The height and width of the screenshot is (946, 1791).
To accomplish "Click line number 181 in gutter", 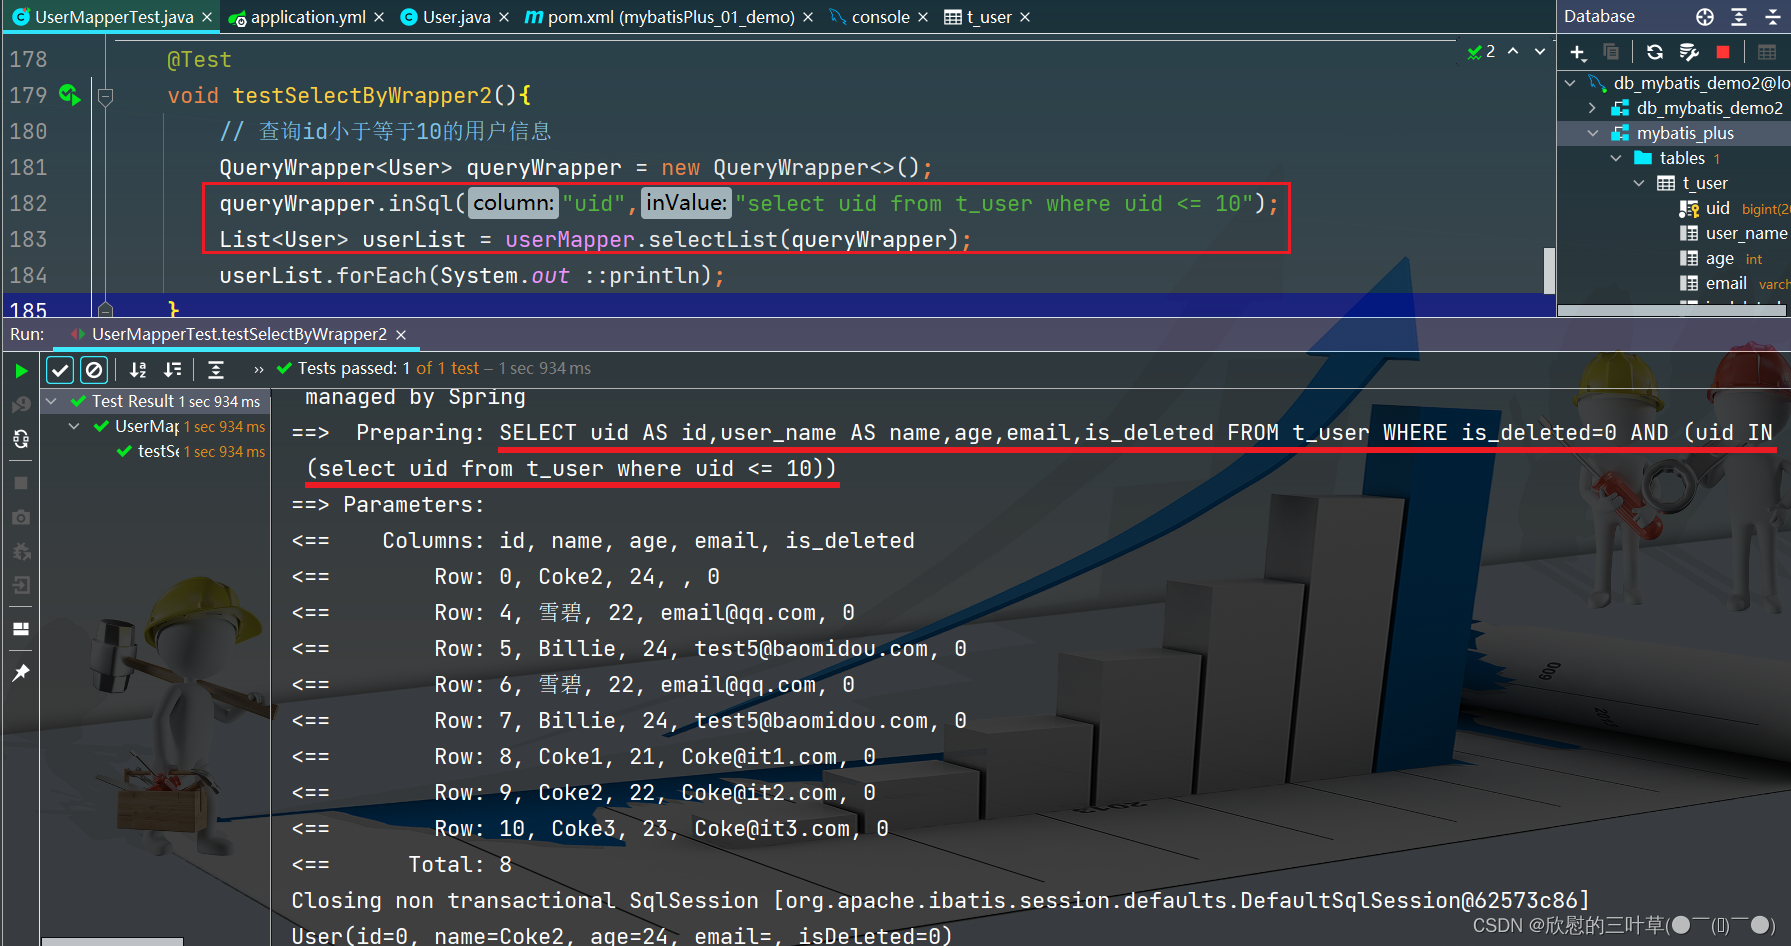I will [x=28, y=167].
